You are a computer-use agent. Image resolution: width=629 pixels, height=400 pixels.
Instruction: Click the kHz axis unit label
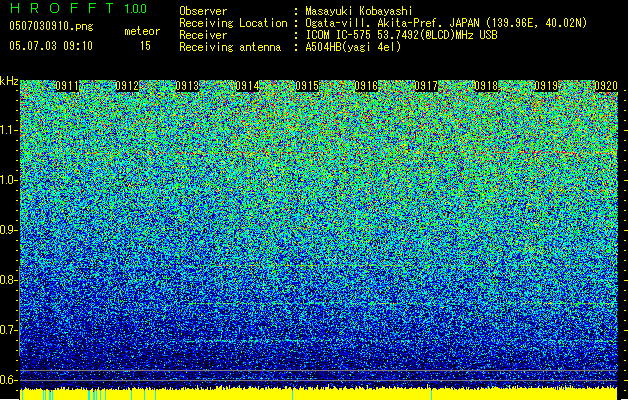(x=9, y=81)
